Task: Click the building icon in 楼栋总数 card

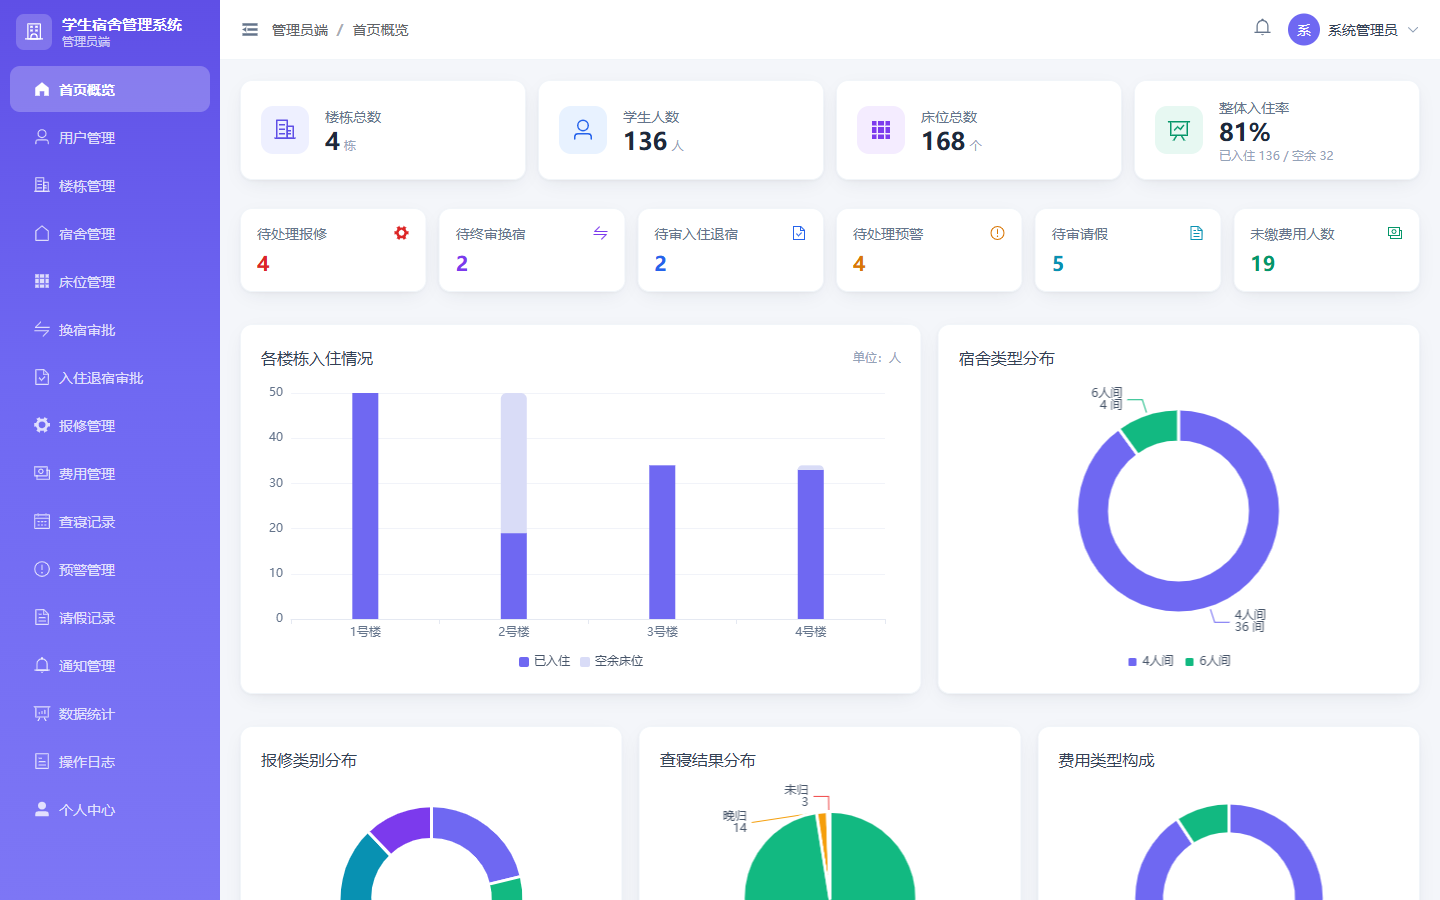Action: (285, 130)
